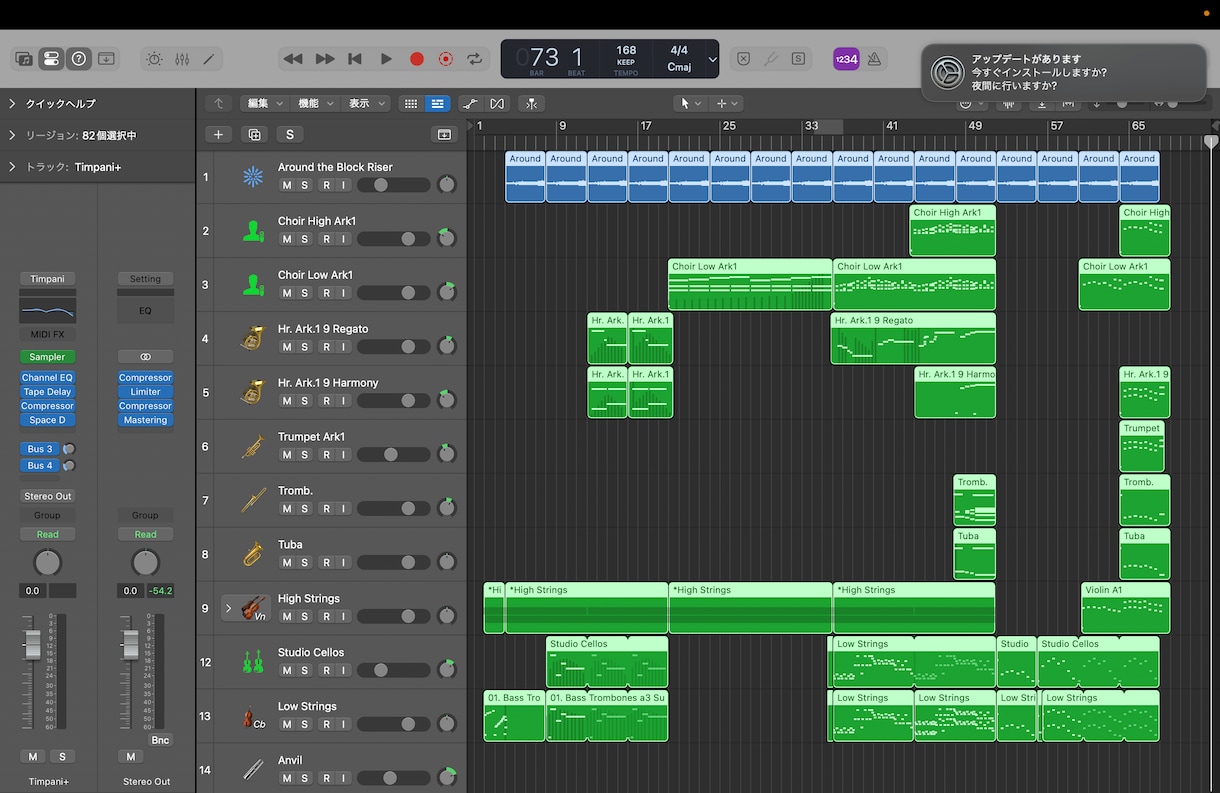Click the Anvil track icon
Viewport: 1220px width, 793px height.
[x=253, y=770]
